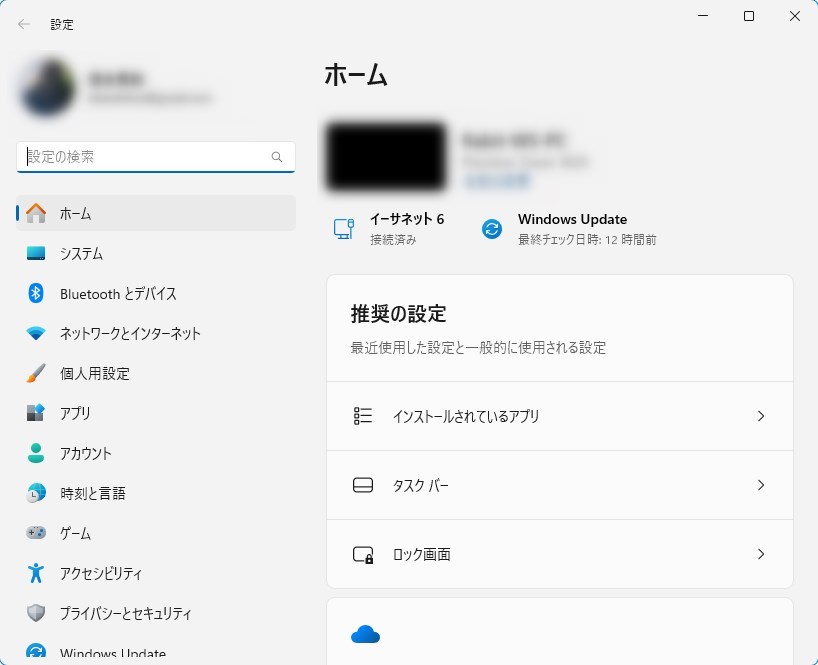Open タスク バー settings via chevron arrow

tap(761, 485)
